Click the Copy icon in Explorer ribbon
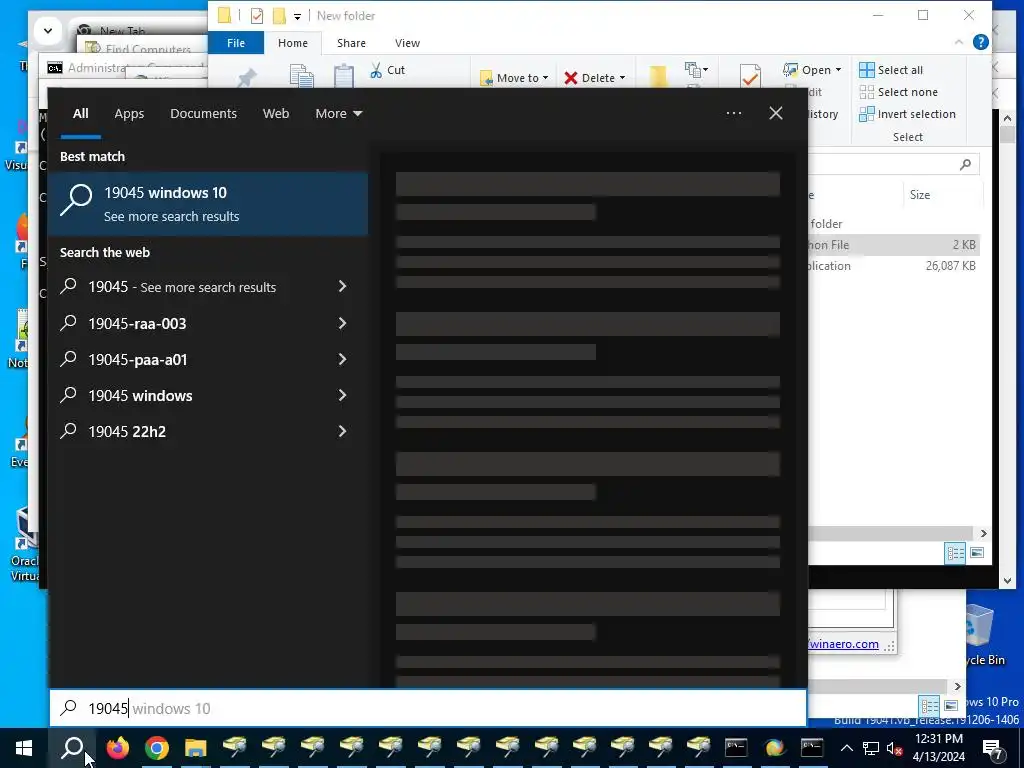Viewport: 1024px width, 768px height. coord(301,76)
